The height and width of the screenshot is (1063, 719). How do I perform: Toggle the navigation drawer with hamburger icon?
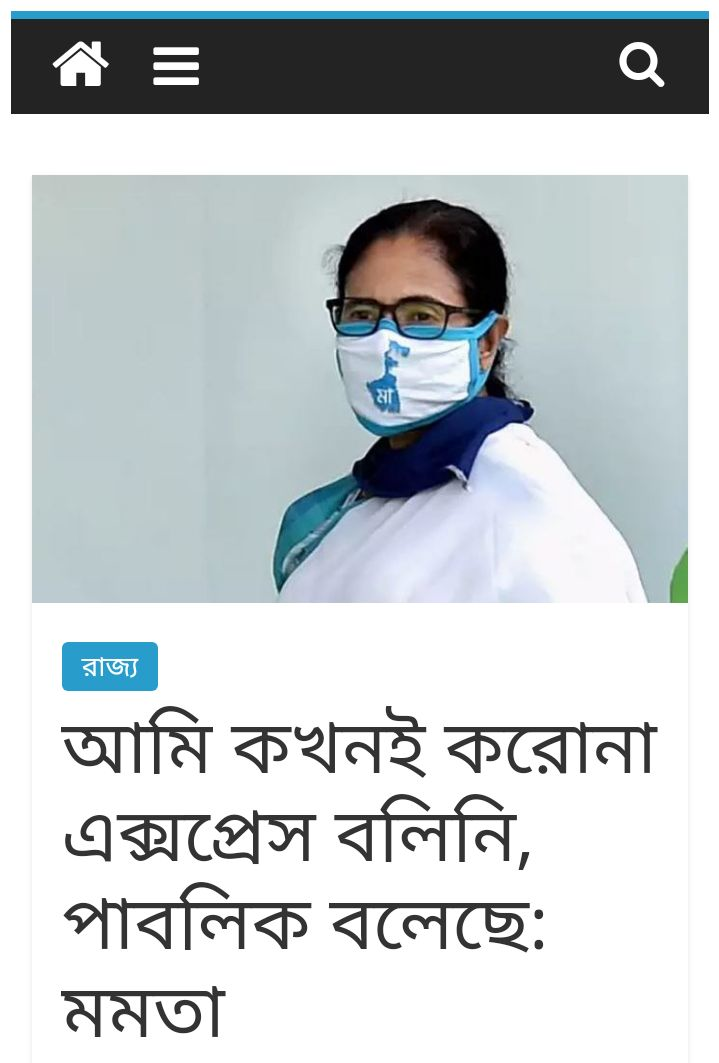pyautogui.click(x=176, y=66)
